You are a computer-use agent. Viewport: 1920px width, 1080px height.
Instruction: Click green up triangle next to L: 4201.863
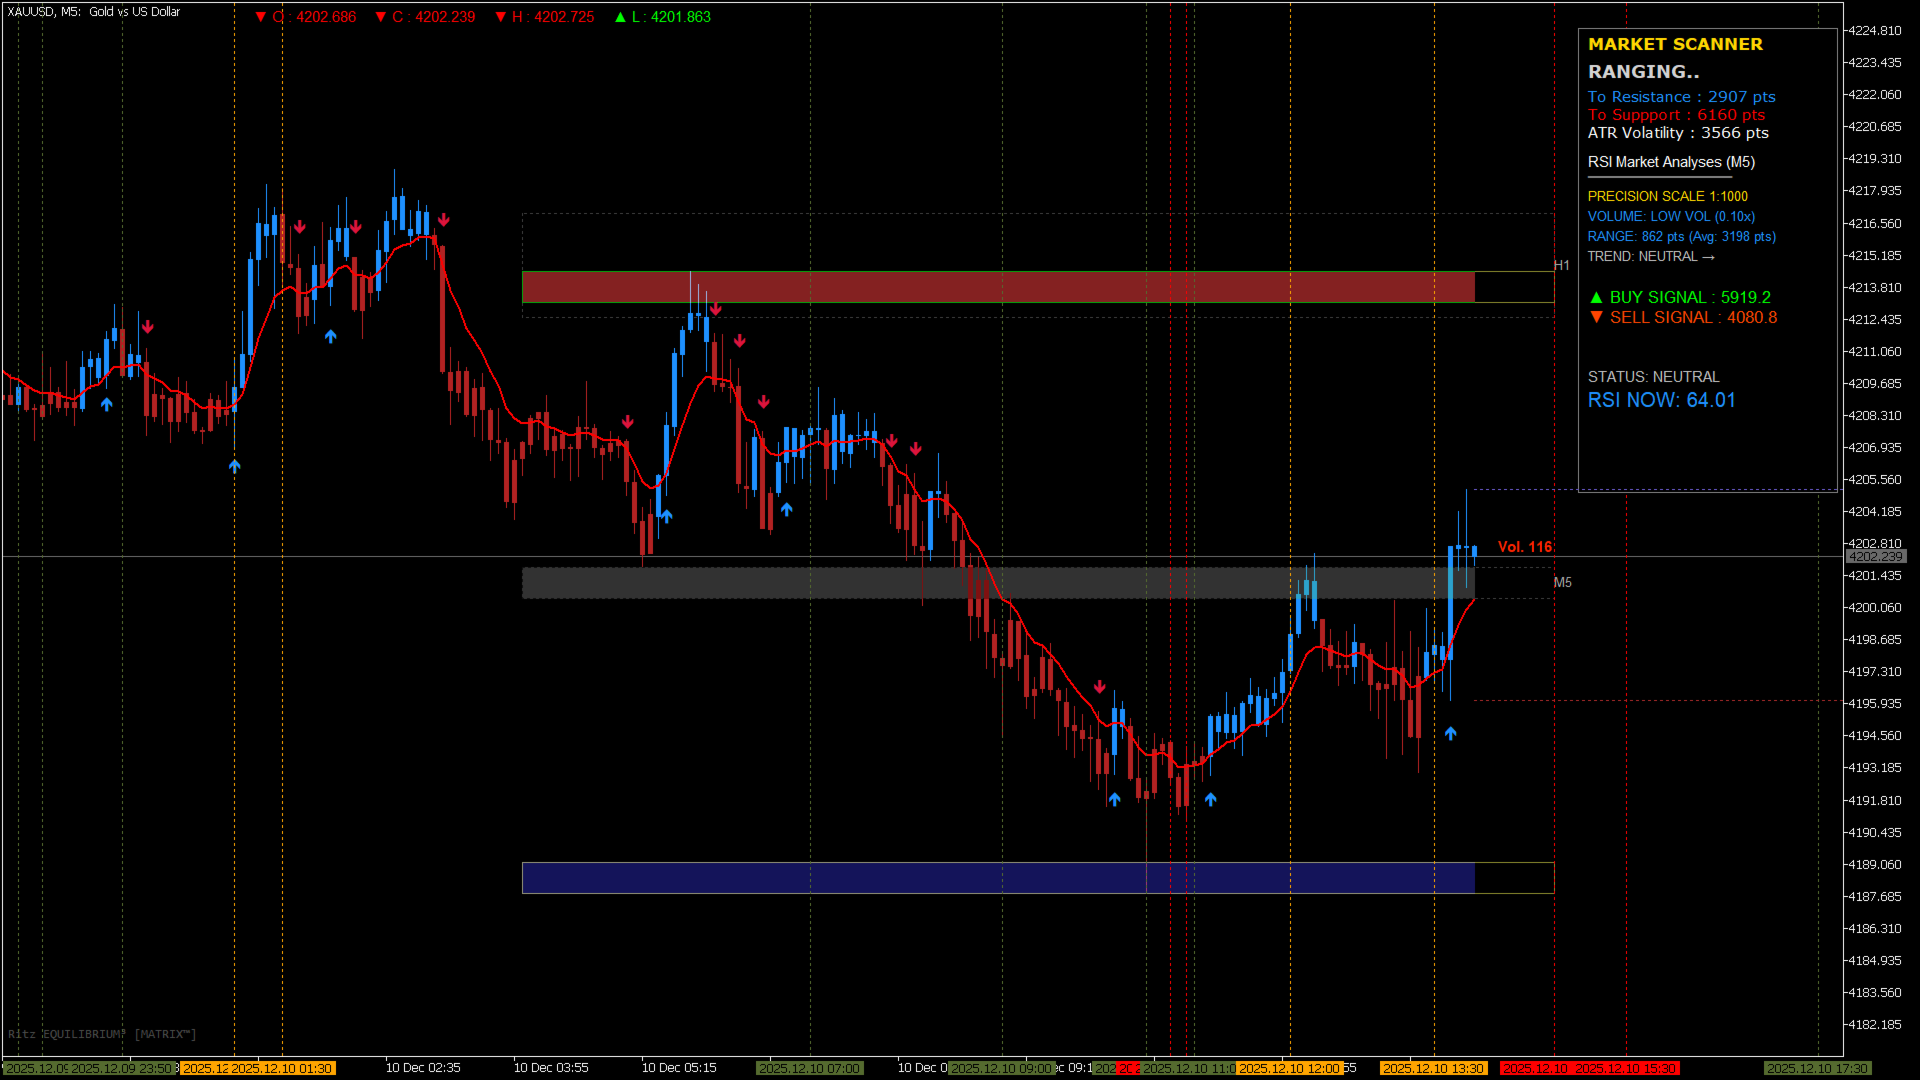point(620,17)
